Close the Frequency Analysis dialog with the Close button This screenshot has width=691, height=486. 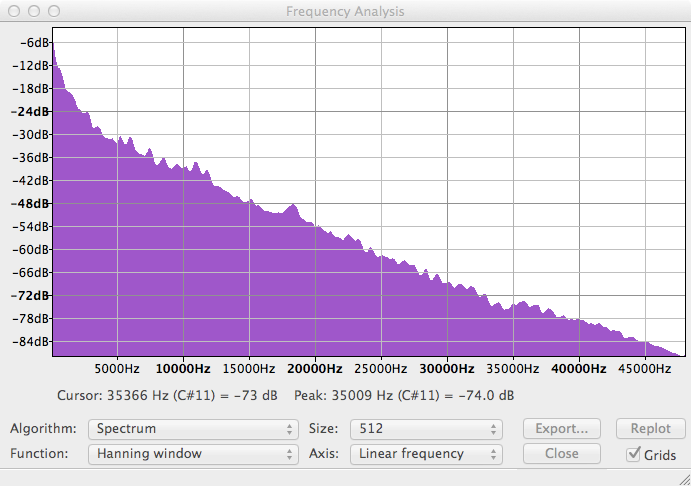(561, 453)
